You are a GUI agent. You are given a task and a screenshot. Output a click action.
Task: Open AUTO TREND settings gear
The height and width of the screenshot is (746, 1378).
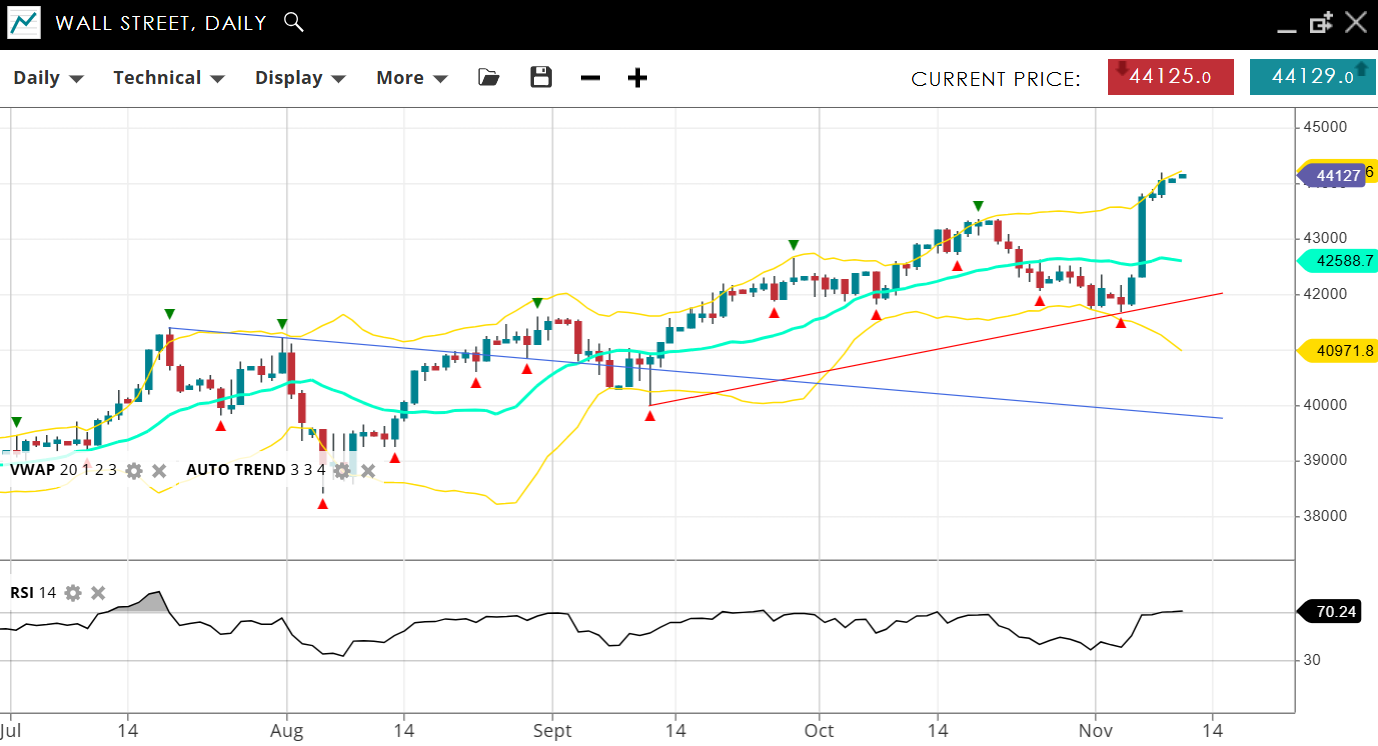click(343, 470)
